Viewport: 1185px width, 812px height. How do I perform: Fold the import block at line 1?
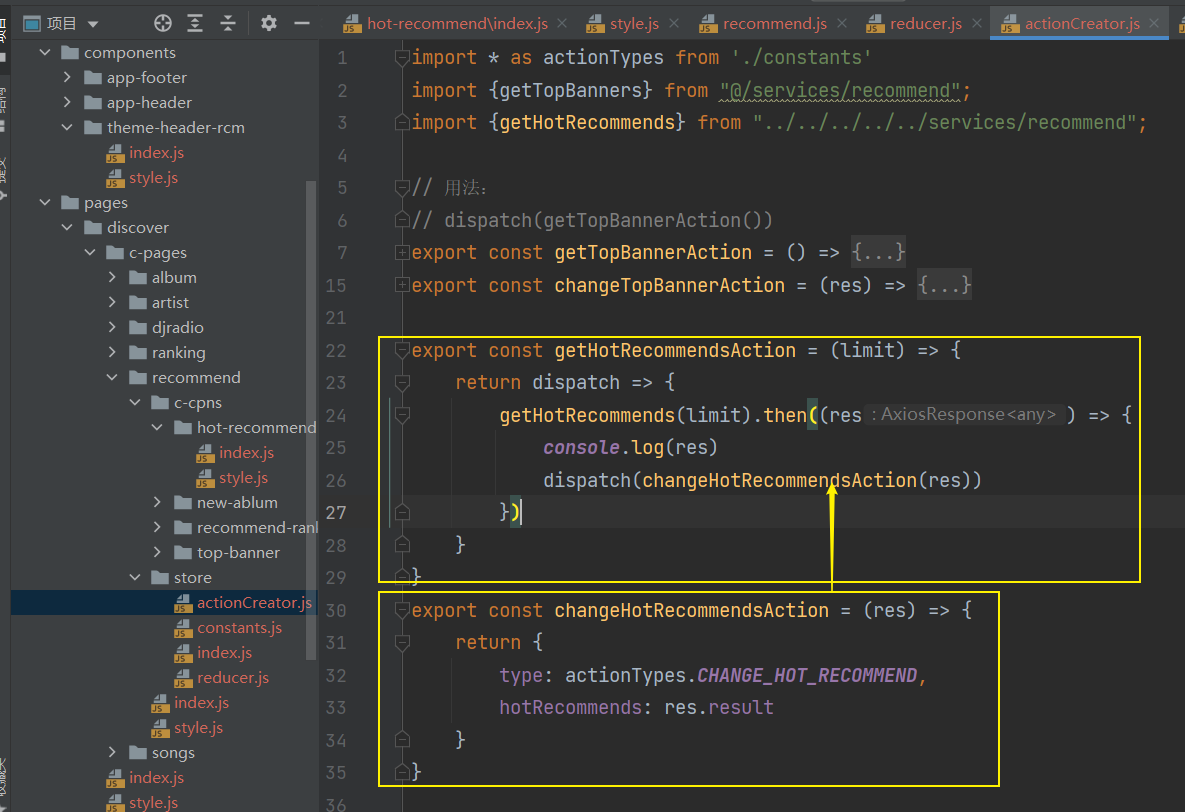402,57
